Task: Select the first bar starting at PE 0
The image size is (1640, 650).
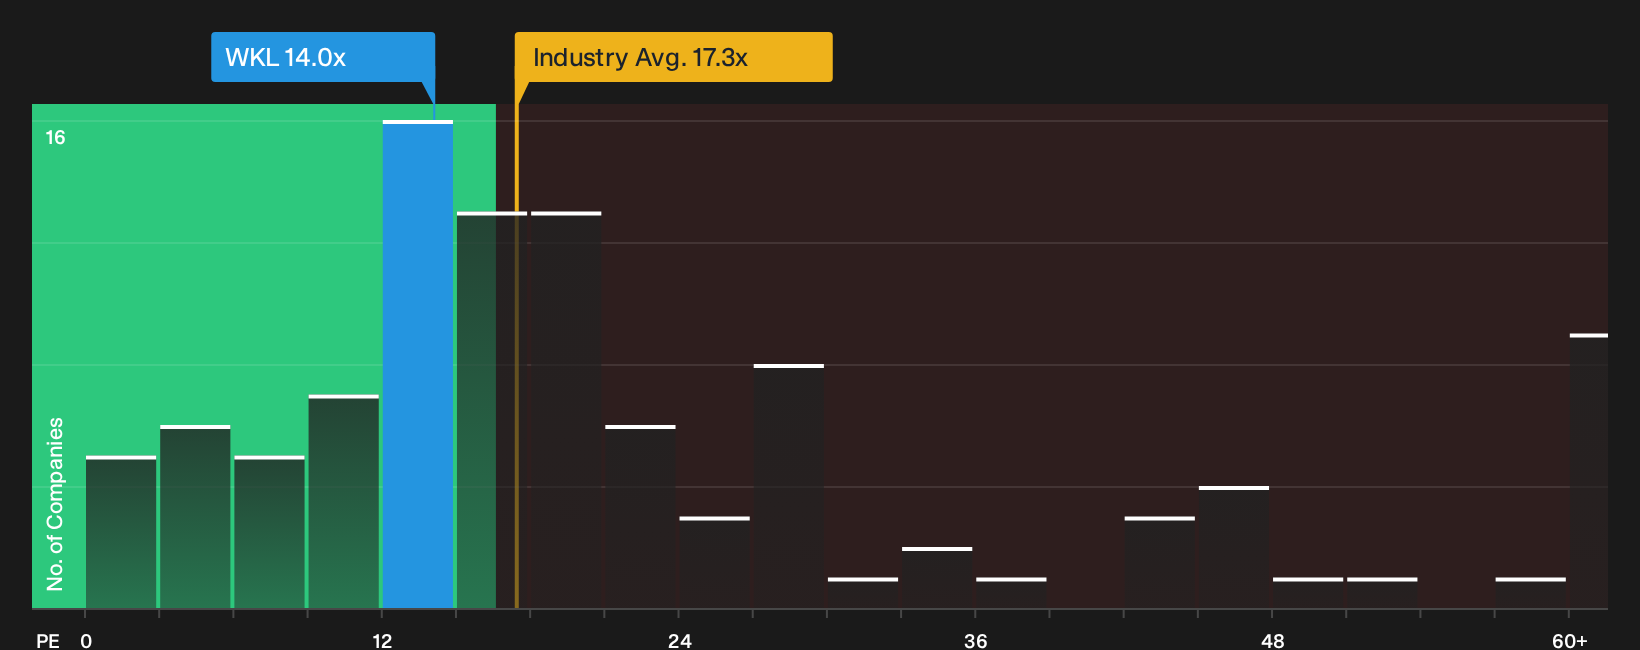Action: coord(121,532)
